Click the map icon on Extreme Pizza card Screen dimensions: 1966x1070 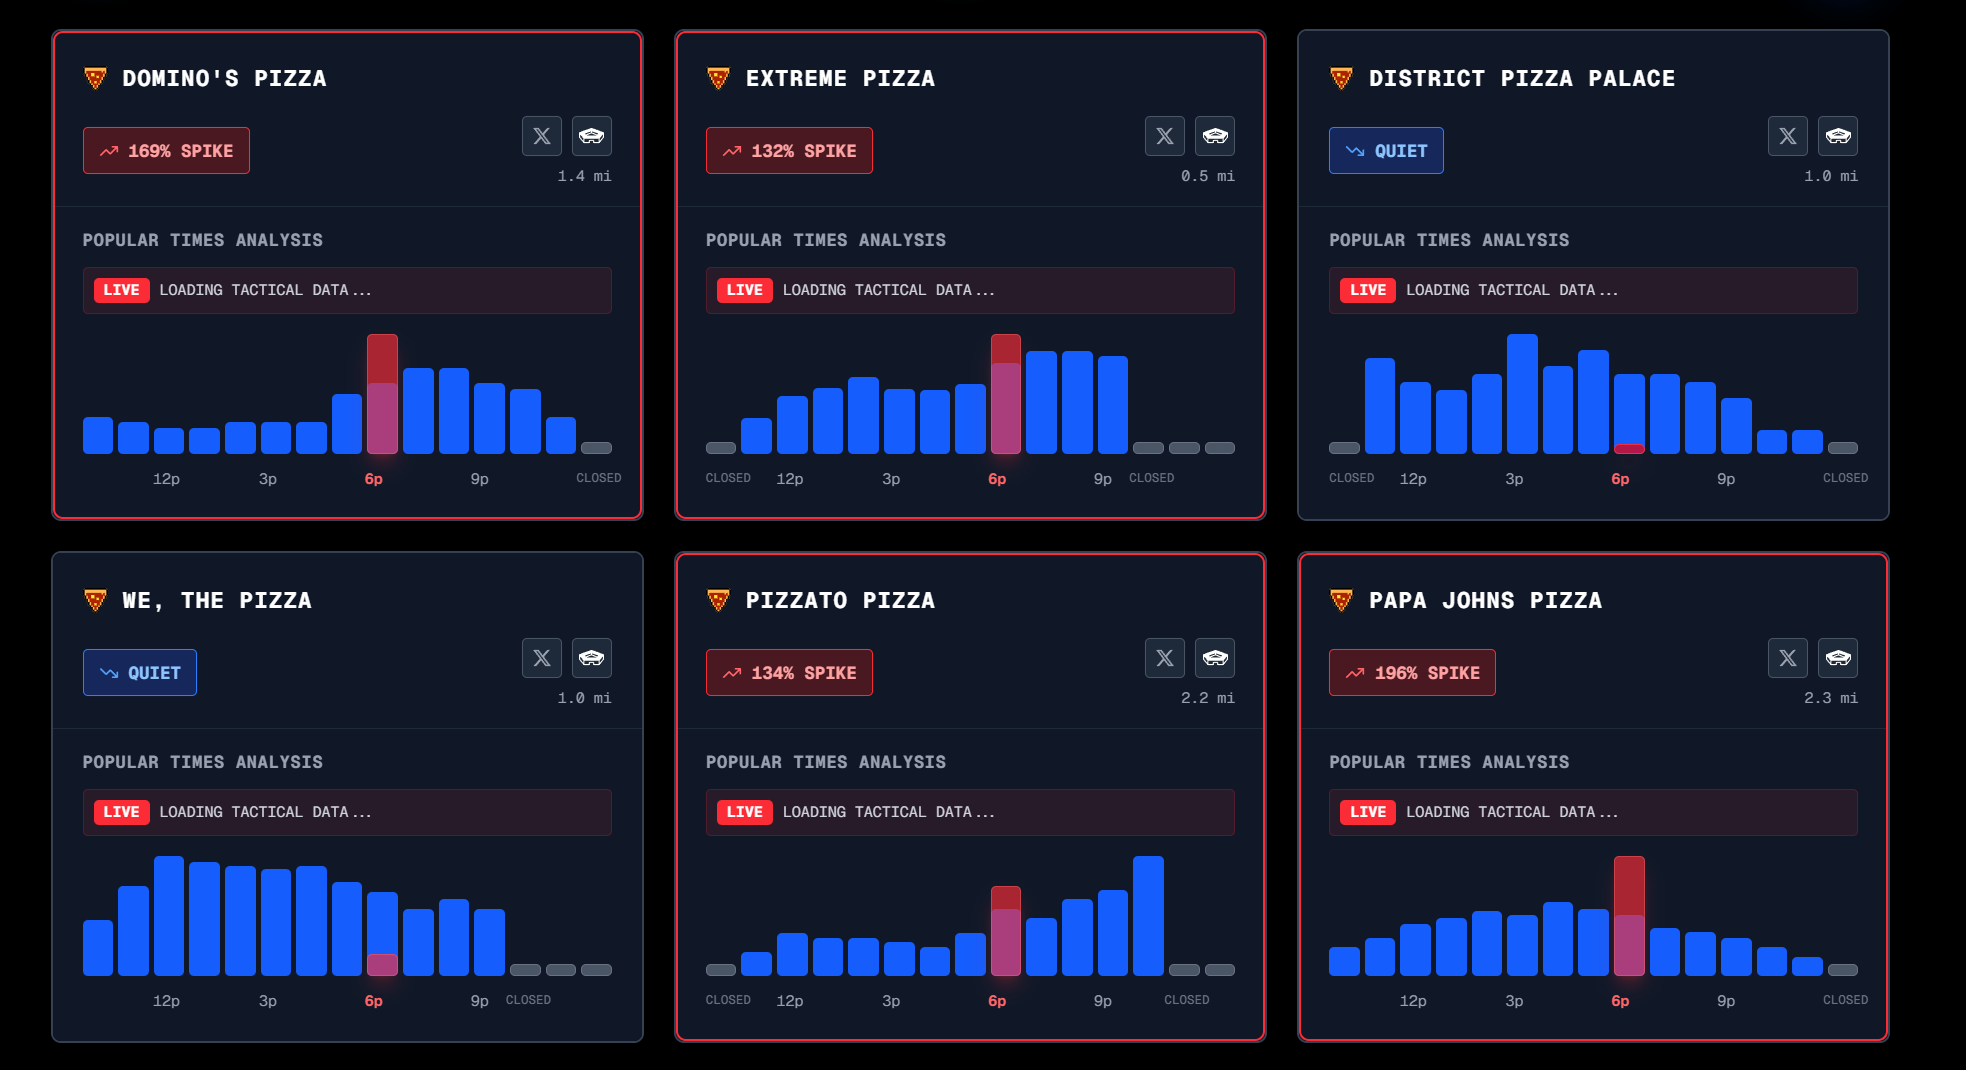[x=1215, y=136]
